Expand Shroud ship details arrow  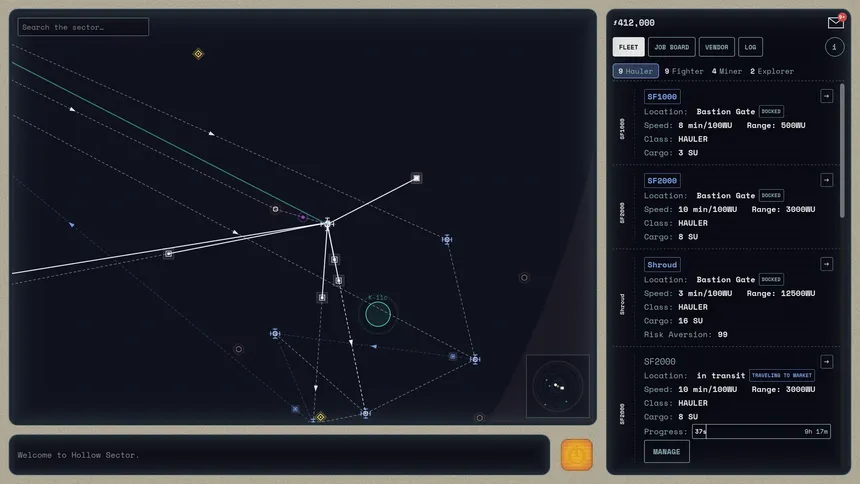click(x=827, y=264)
